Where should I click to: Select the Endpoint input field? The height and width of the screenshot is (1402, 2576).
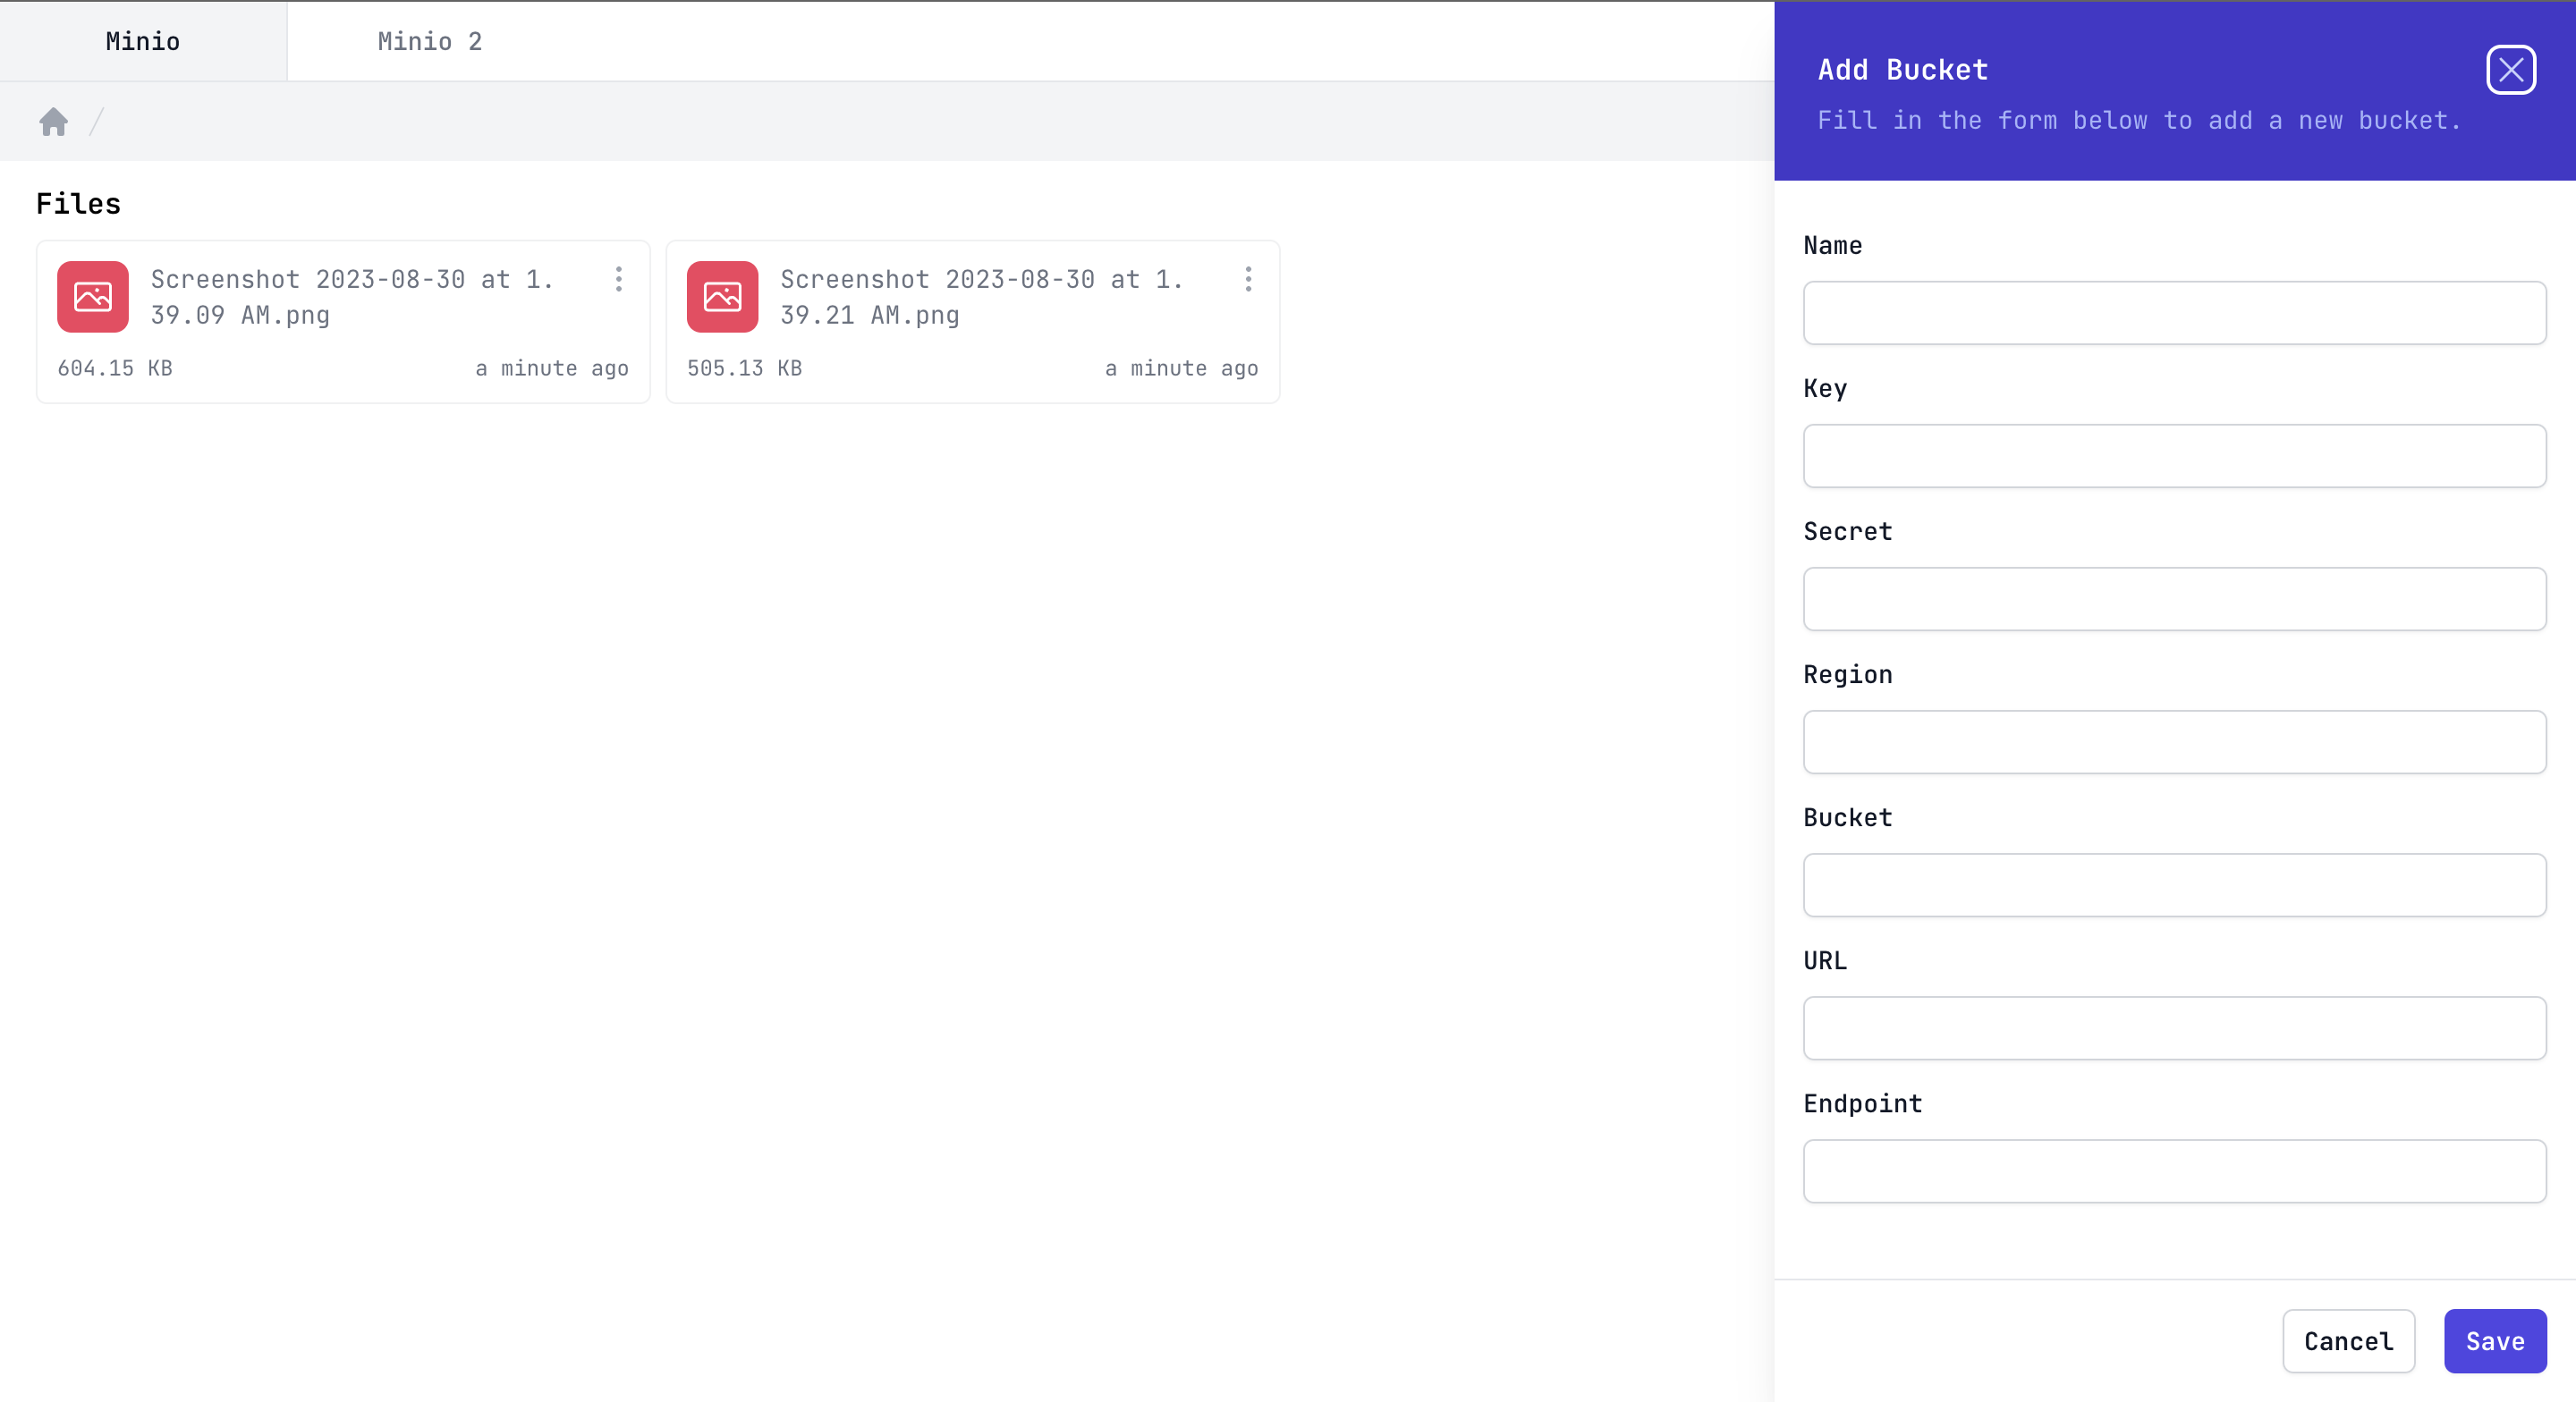2174,1171
